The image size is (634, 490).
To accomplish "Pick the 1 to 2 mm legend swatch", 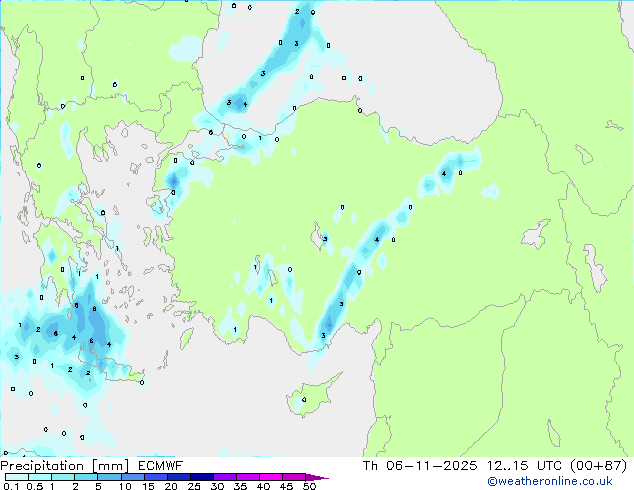I will coord(63,477).
